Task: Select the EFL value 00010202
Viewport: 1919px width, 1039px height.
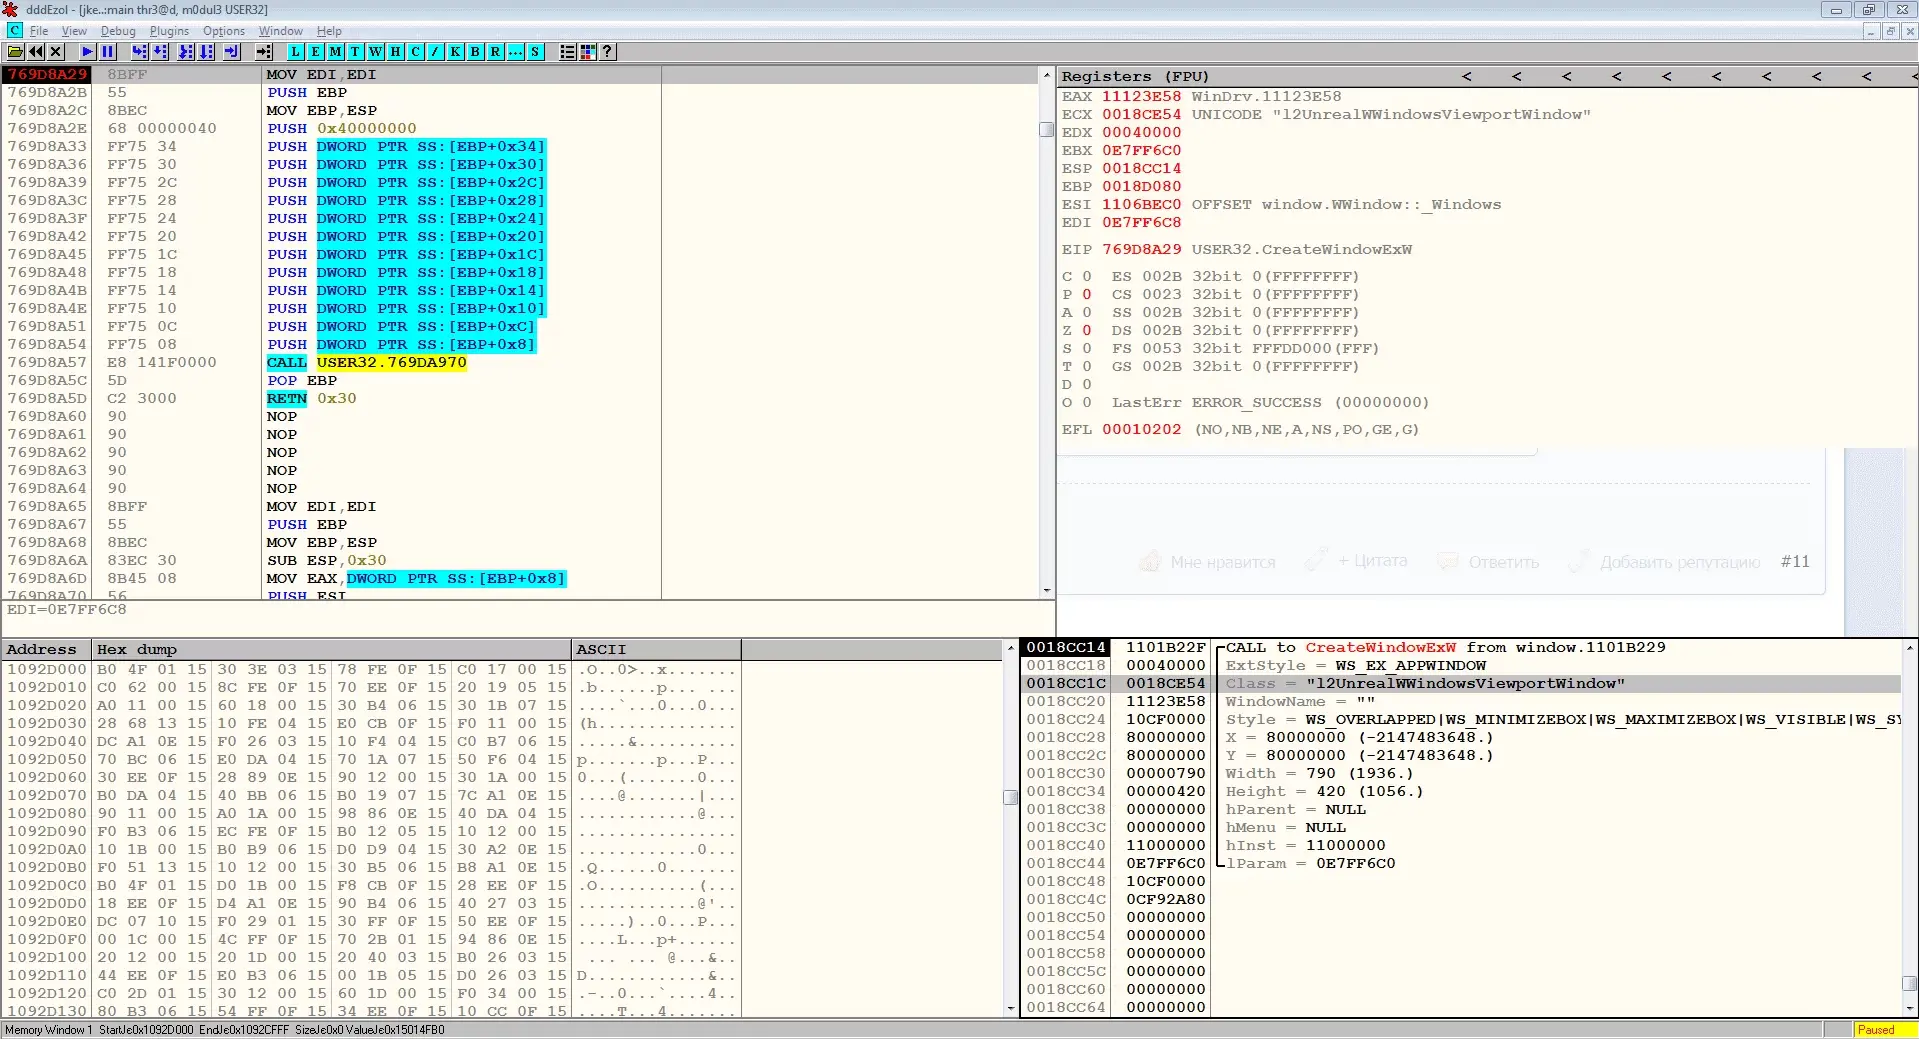Action: click(x=1141, y=430)
